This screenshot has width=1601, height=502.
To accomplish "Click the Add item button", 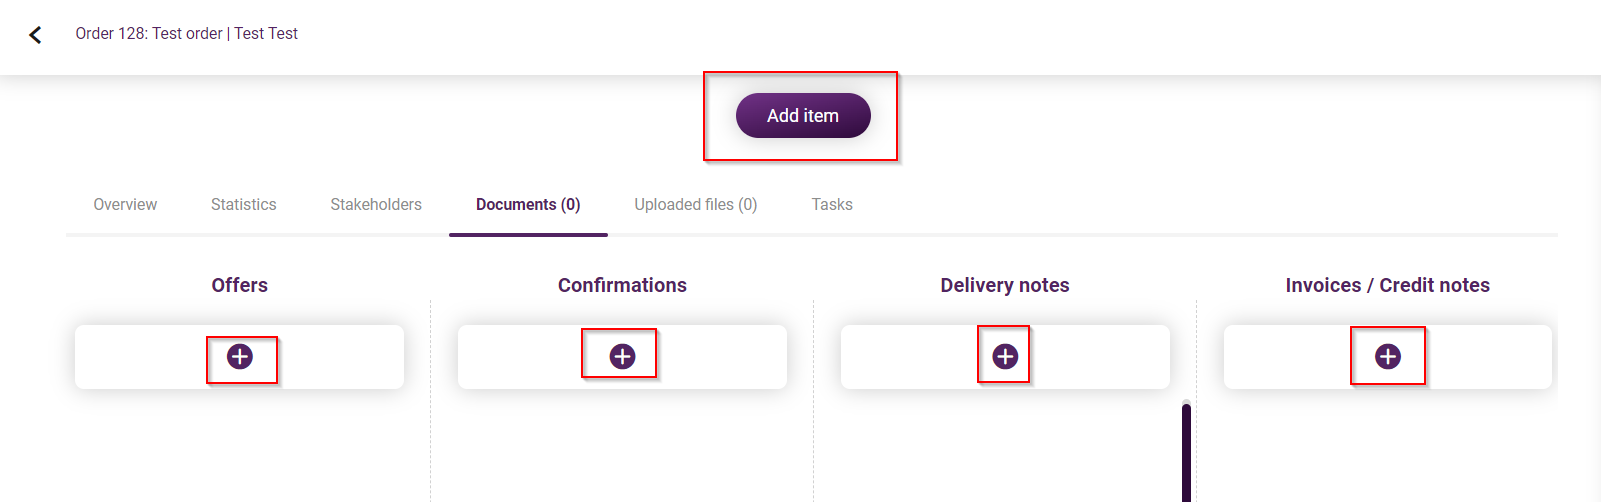I will coord(803,115).
